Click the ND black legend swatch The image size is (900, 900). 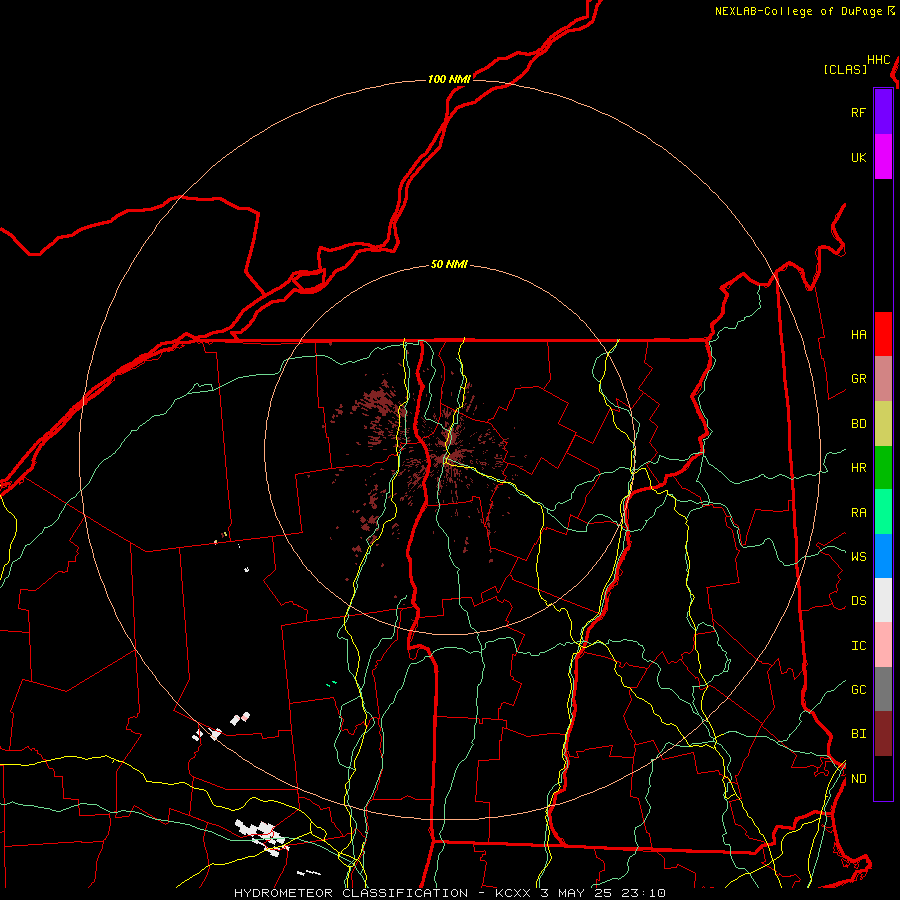coord(883,778)
